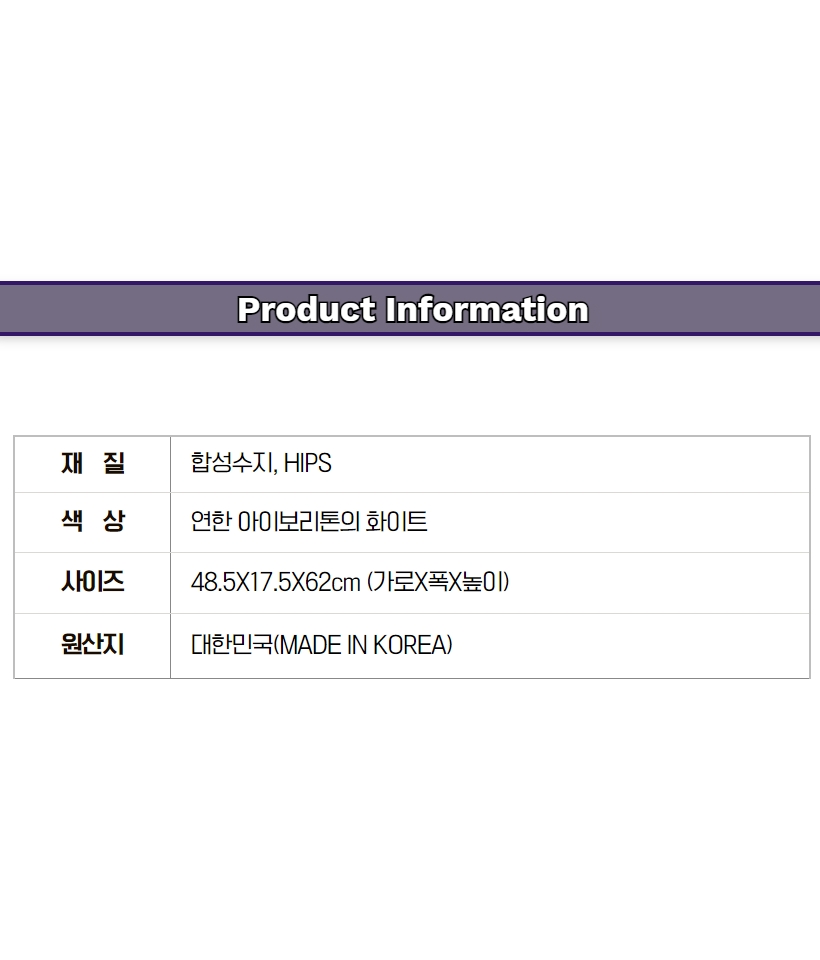Select the 원산지 label cell
The image size is (820, 960).
[x=92, y=645]
